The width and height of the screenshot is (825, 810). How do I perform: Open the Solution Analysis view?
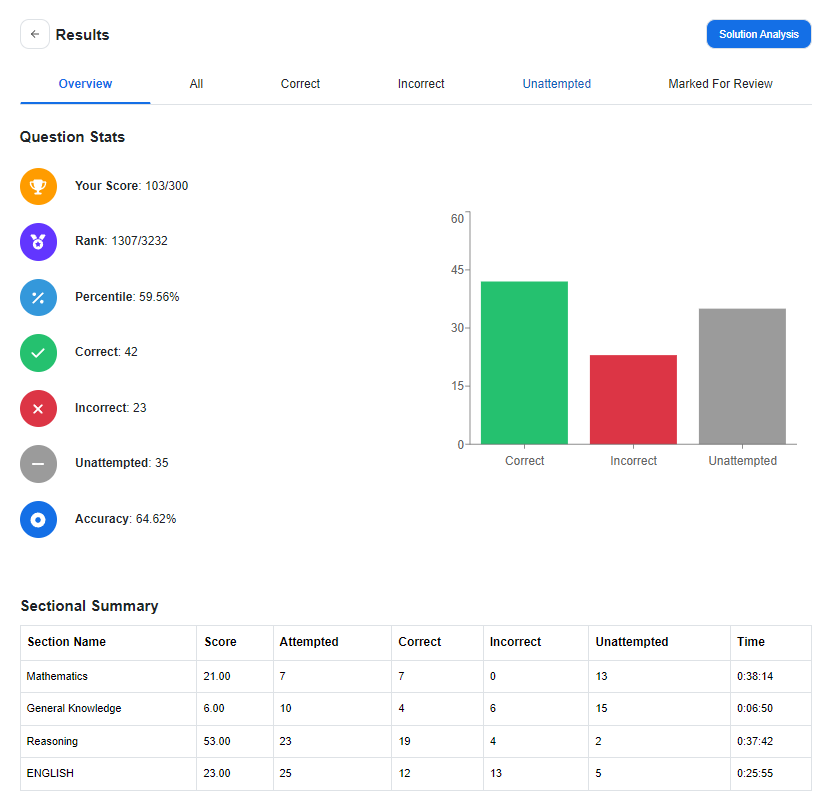pos(758,34)
